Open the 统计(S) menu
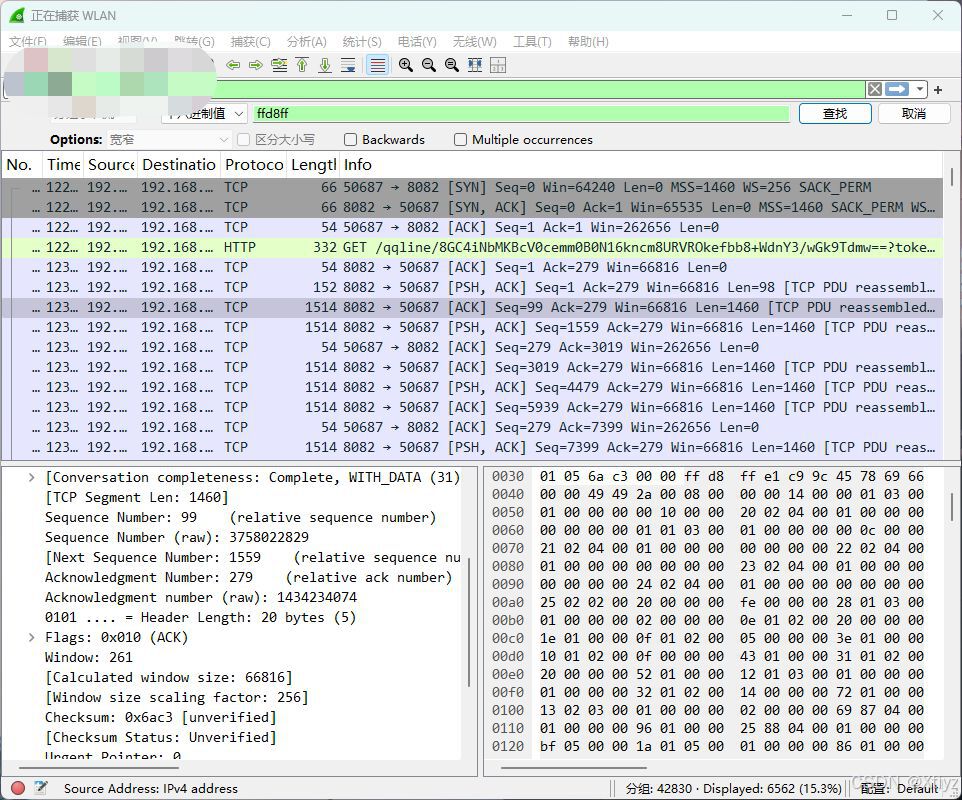This screenshot has width=962, height=800. (362, 42)
